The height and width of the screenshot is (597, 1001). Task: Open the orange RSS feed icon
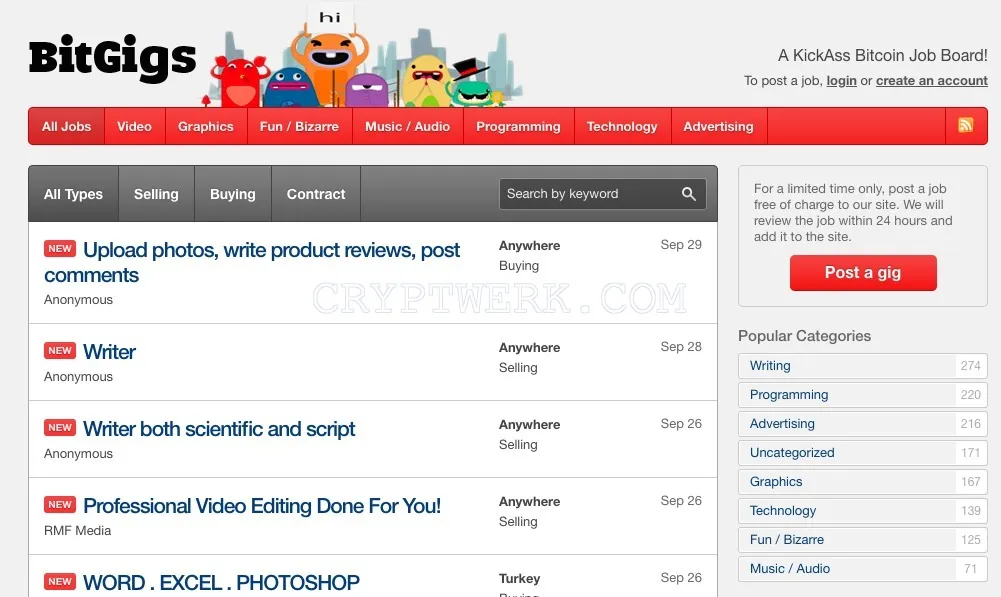coord(966,126)
